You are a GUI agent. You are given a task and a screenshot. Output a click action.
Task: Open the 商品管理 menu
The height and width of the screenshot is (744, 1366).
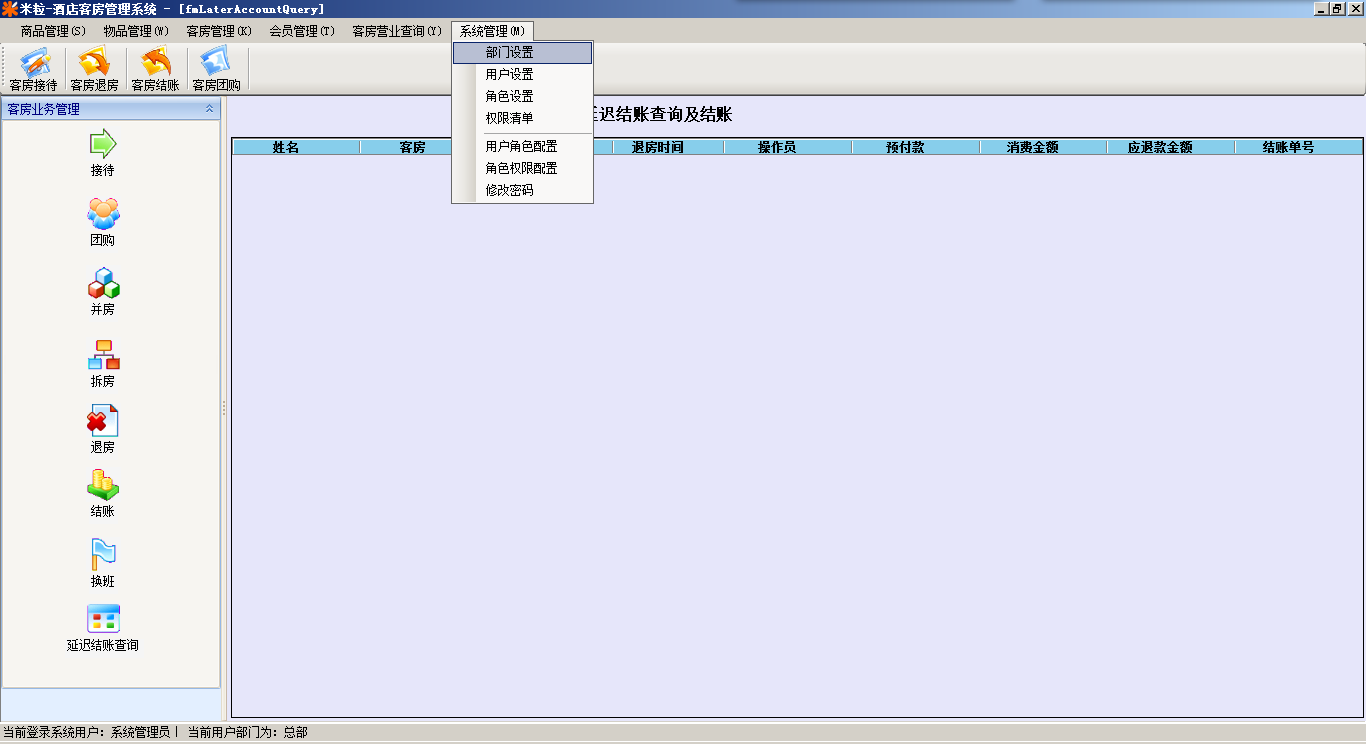point(53,31)
